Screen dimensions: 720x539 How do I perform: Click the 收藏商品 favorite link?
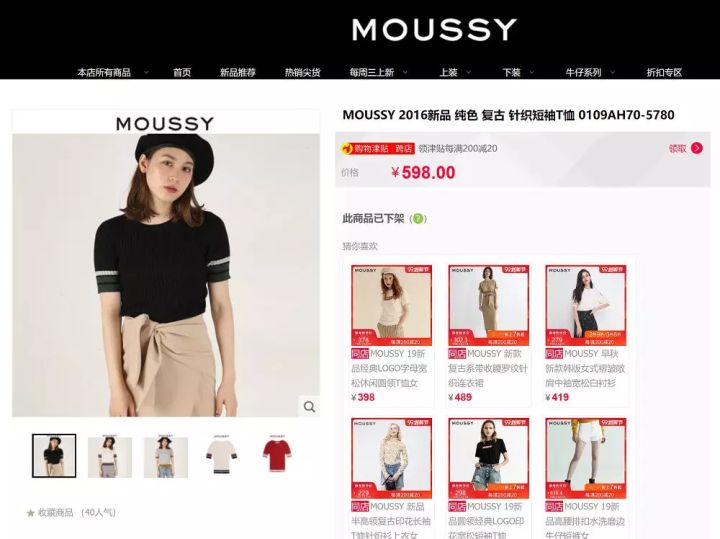click(56, 512)
